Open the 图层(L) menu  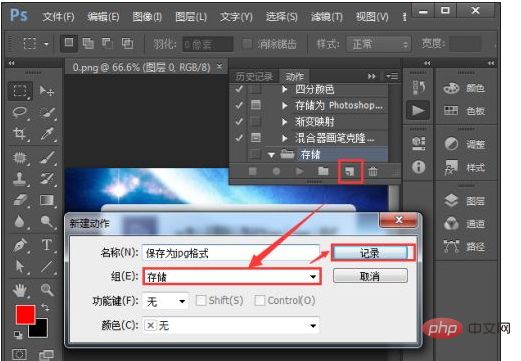click(x=191, y=17)
